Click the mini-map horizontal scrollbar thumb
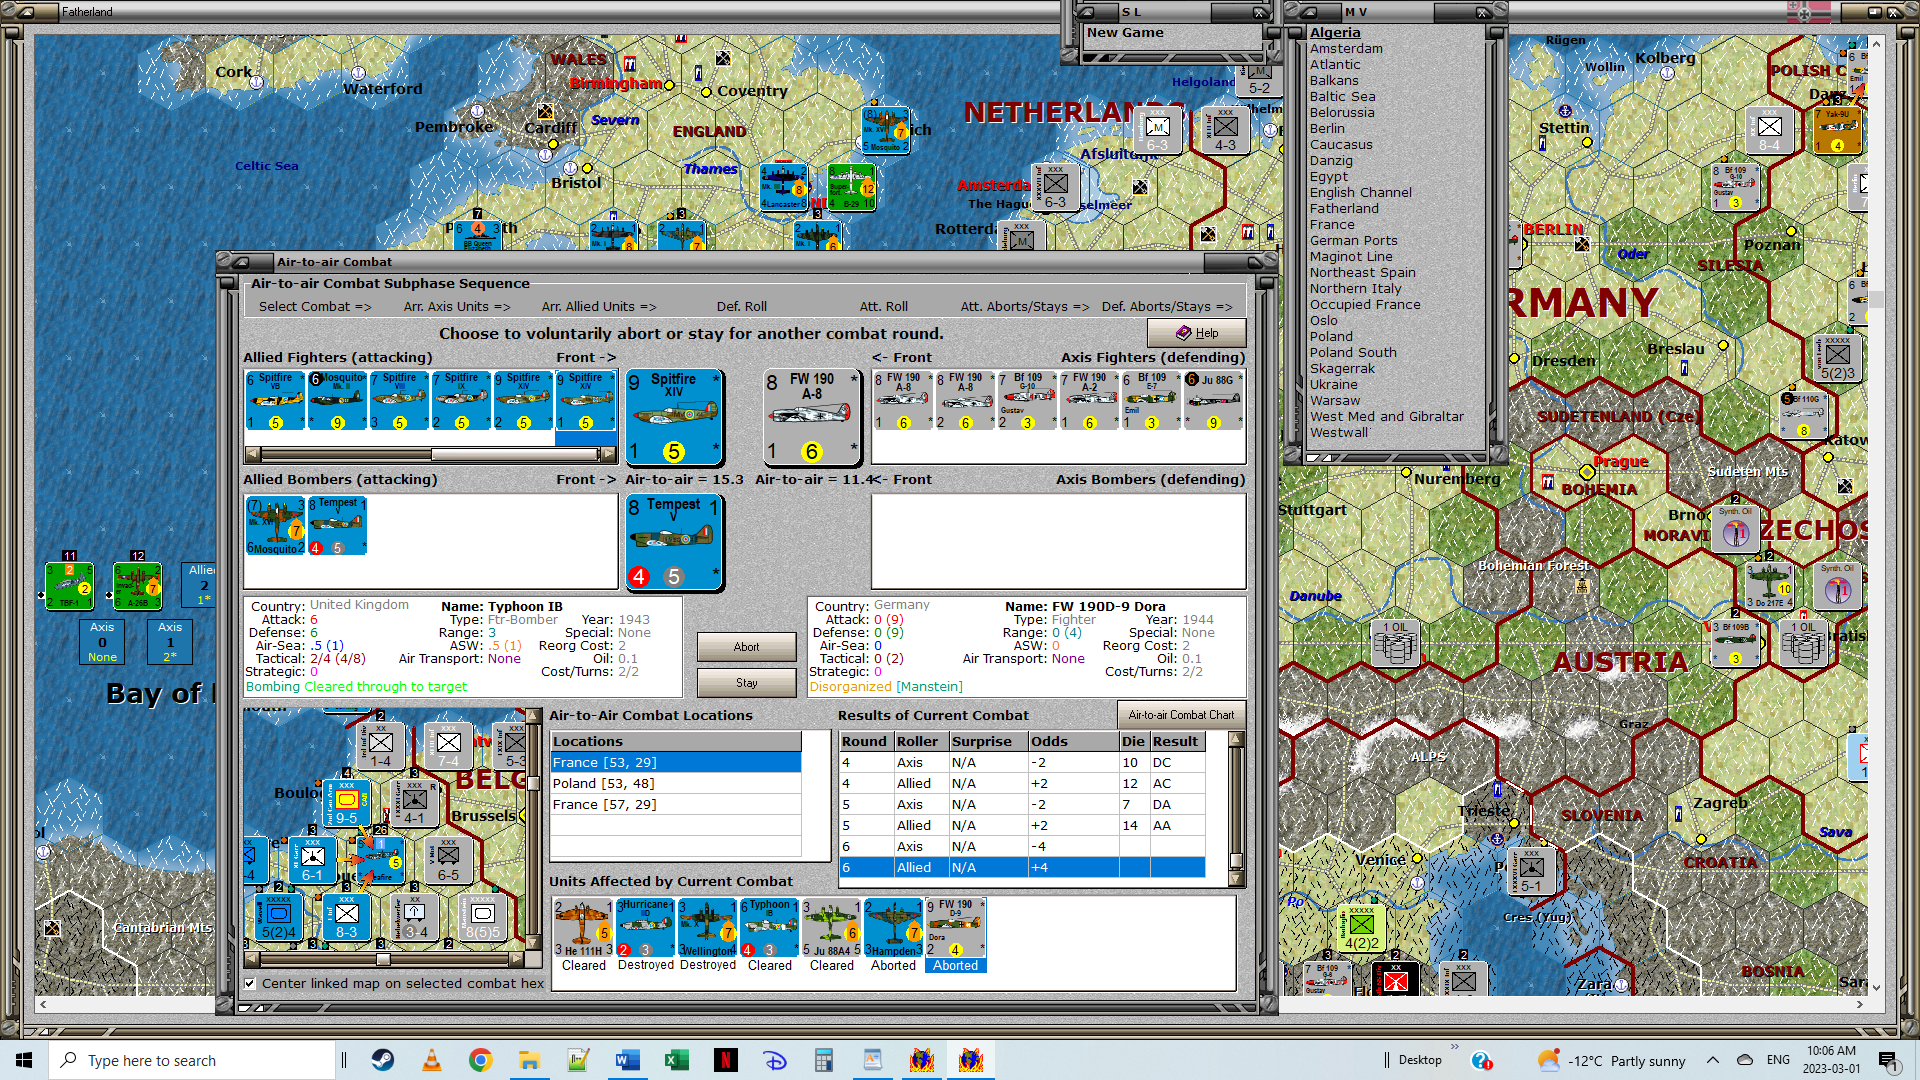Image resolution: width=1920 pixels, height=1080 pixels. [383, 959]
